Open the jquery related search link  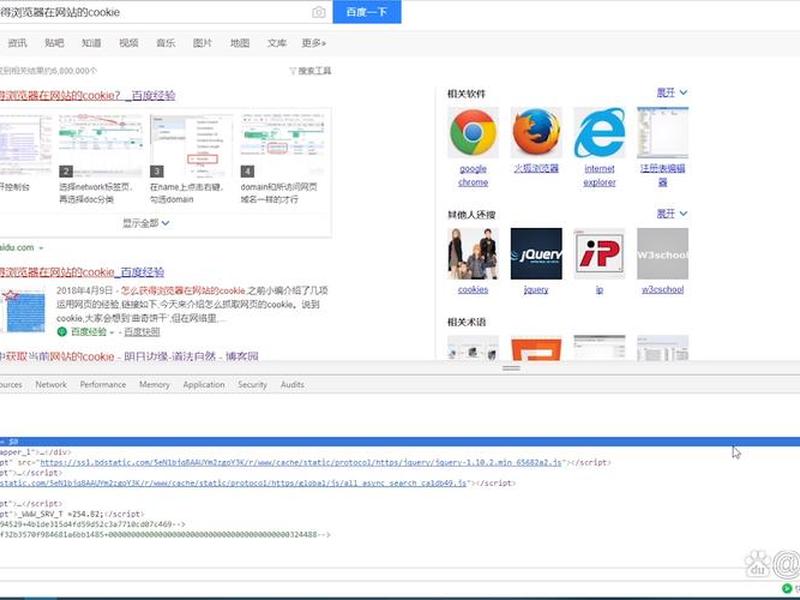pyautogui.click(x=536, y=289)
